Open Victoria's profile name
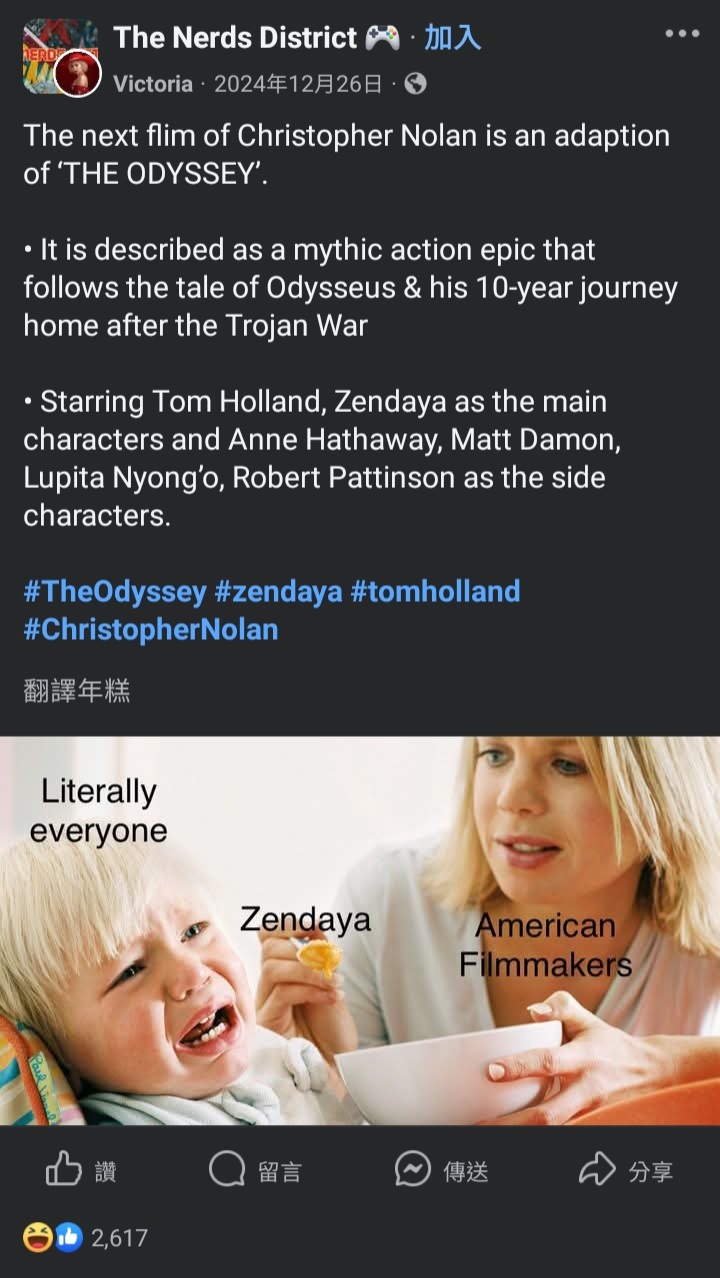This screenshot has height=1278, width=720. (x=152, y=84)
